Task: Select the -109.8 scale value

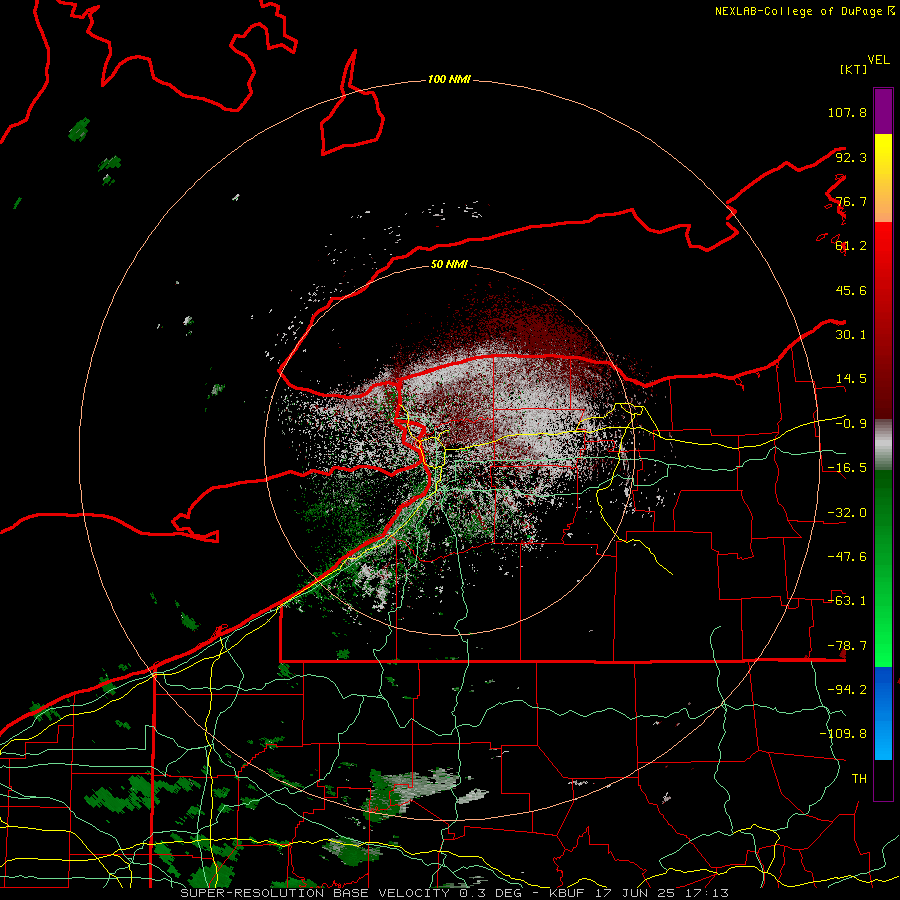Action: coord(843,734)
